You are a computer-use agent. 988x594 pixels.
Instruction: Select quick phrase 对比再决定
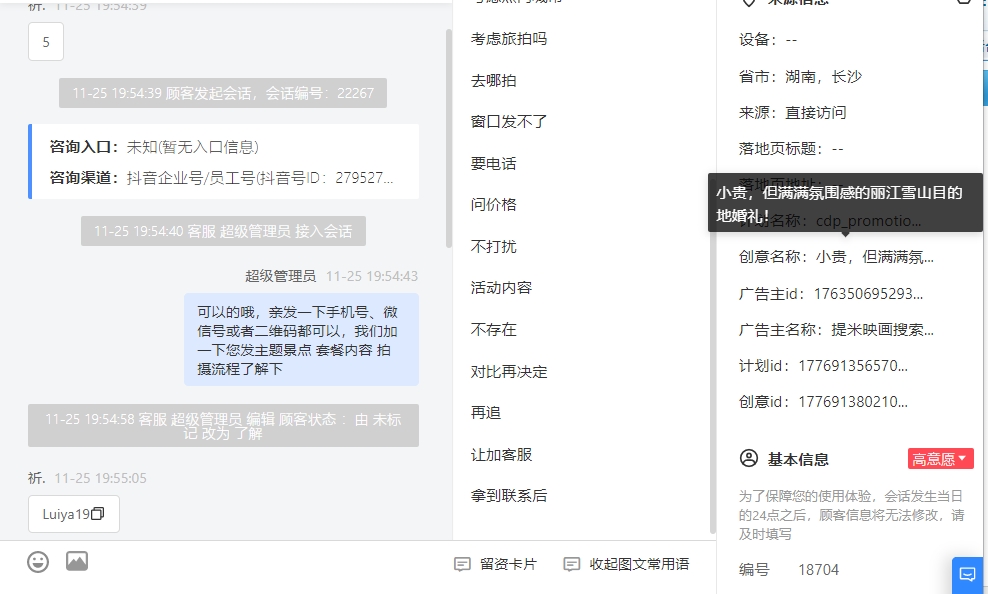[508, 372]
